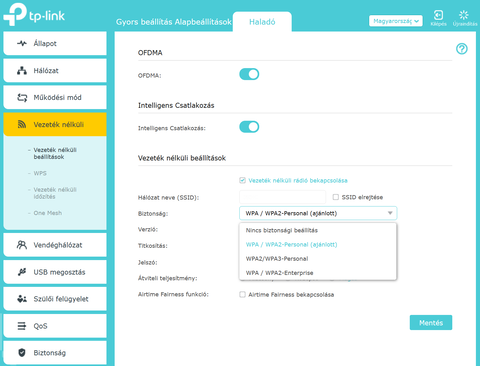Click the Mentés save button

coord(431,323)
